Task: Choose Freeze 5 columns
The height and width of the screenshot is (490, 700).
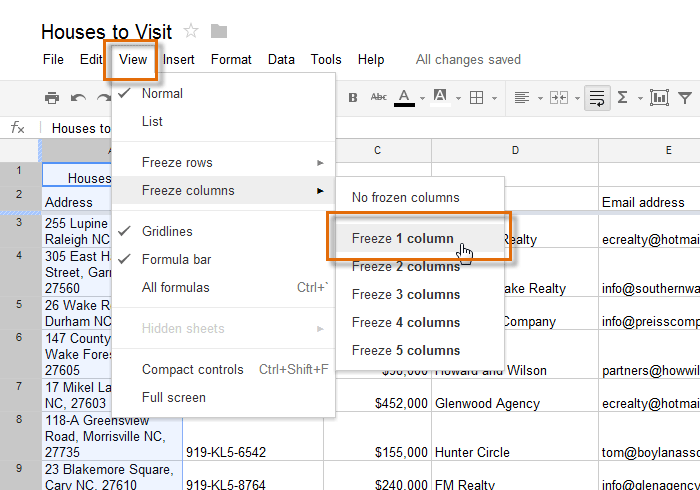Action: (420, 350)
